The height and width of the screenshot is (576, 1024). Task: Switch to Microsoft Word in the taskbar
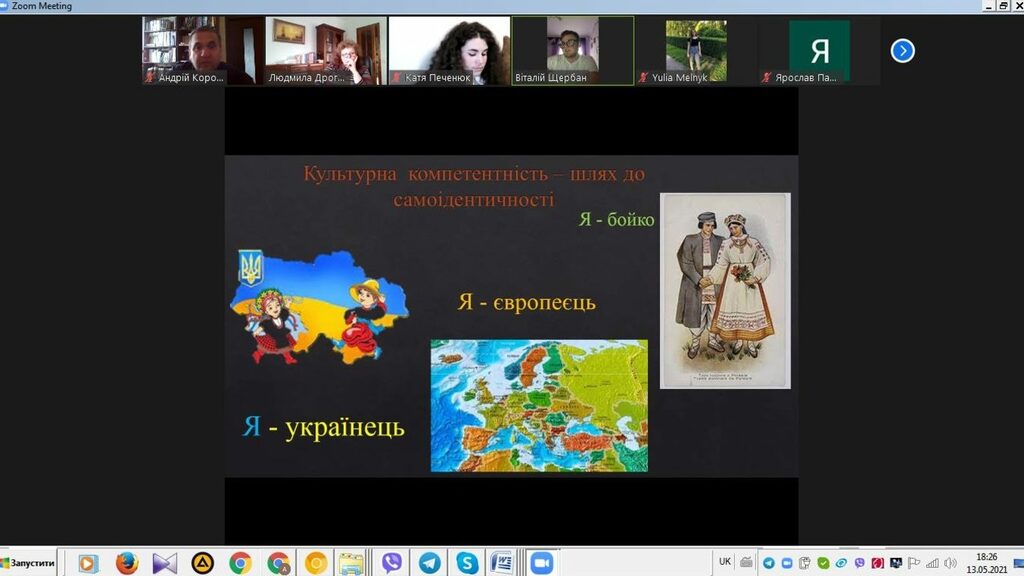(x=502, y=563)
